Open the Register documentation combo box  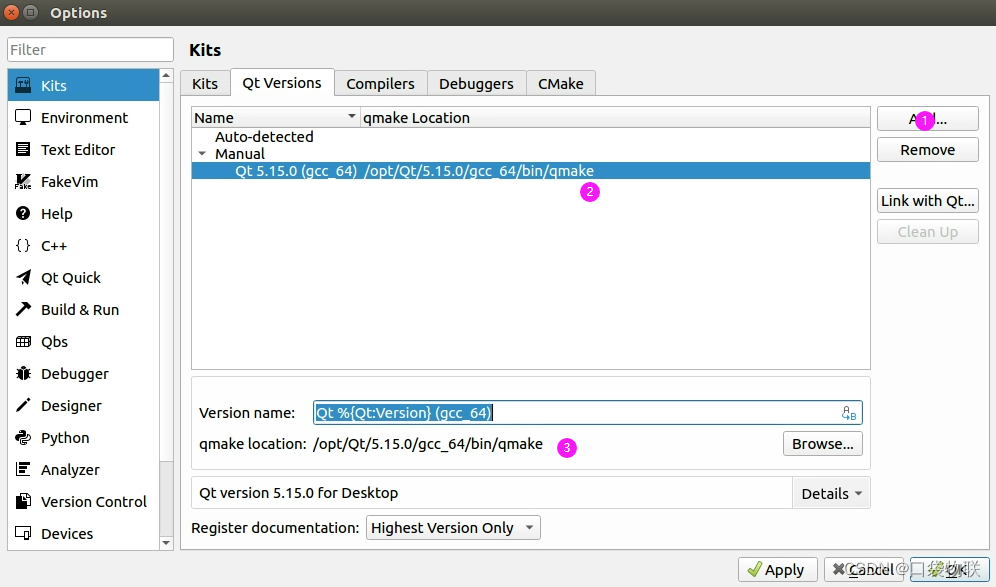(x=453, y=528)
